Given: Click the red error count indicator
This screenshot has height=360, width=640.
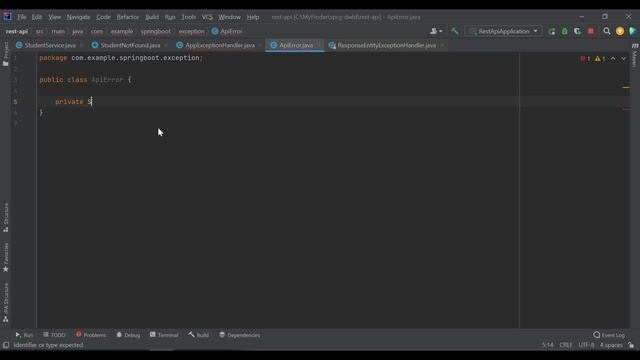Looking at the screenshot, I should coord(585,59).
